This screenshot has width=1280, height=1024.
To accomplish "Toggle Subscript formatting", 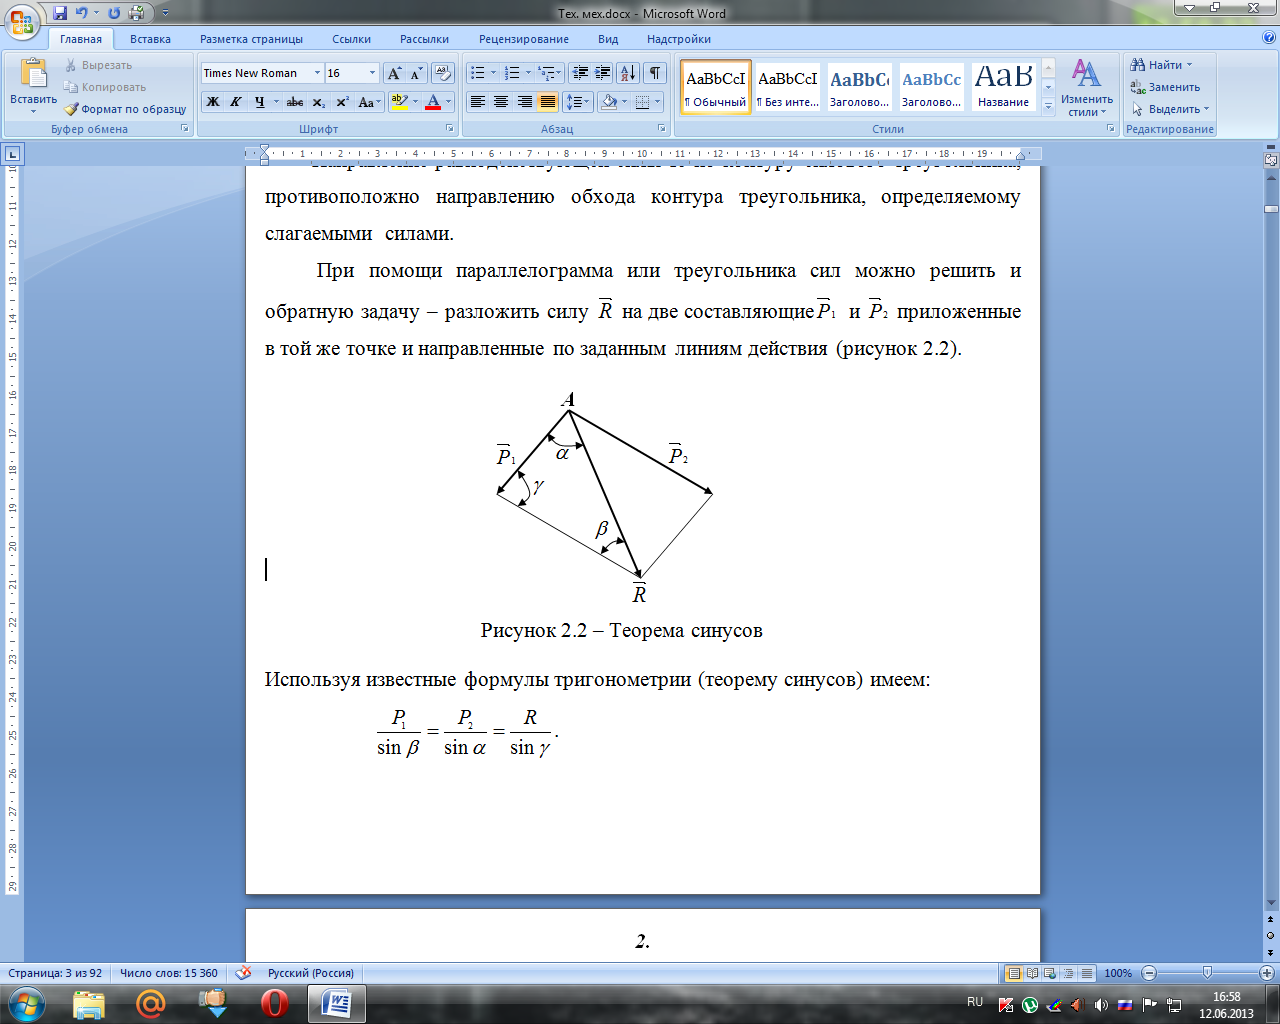I will tap(319, 102).
